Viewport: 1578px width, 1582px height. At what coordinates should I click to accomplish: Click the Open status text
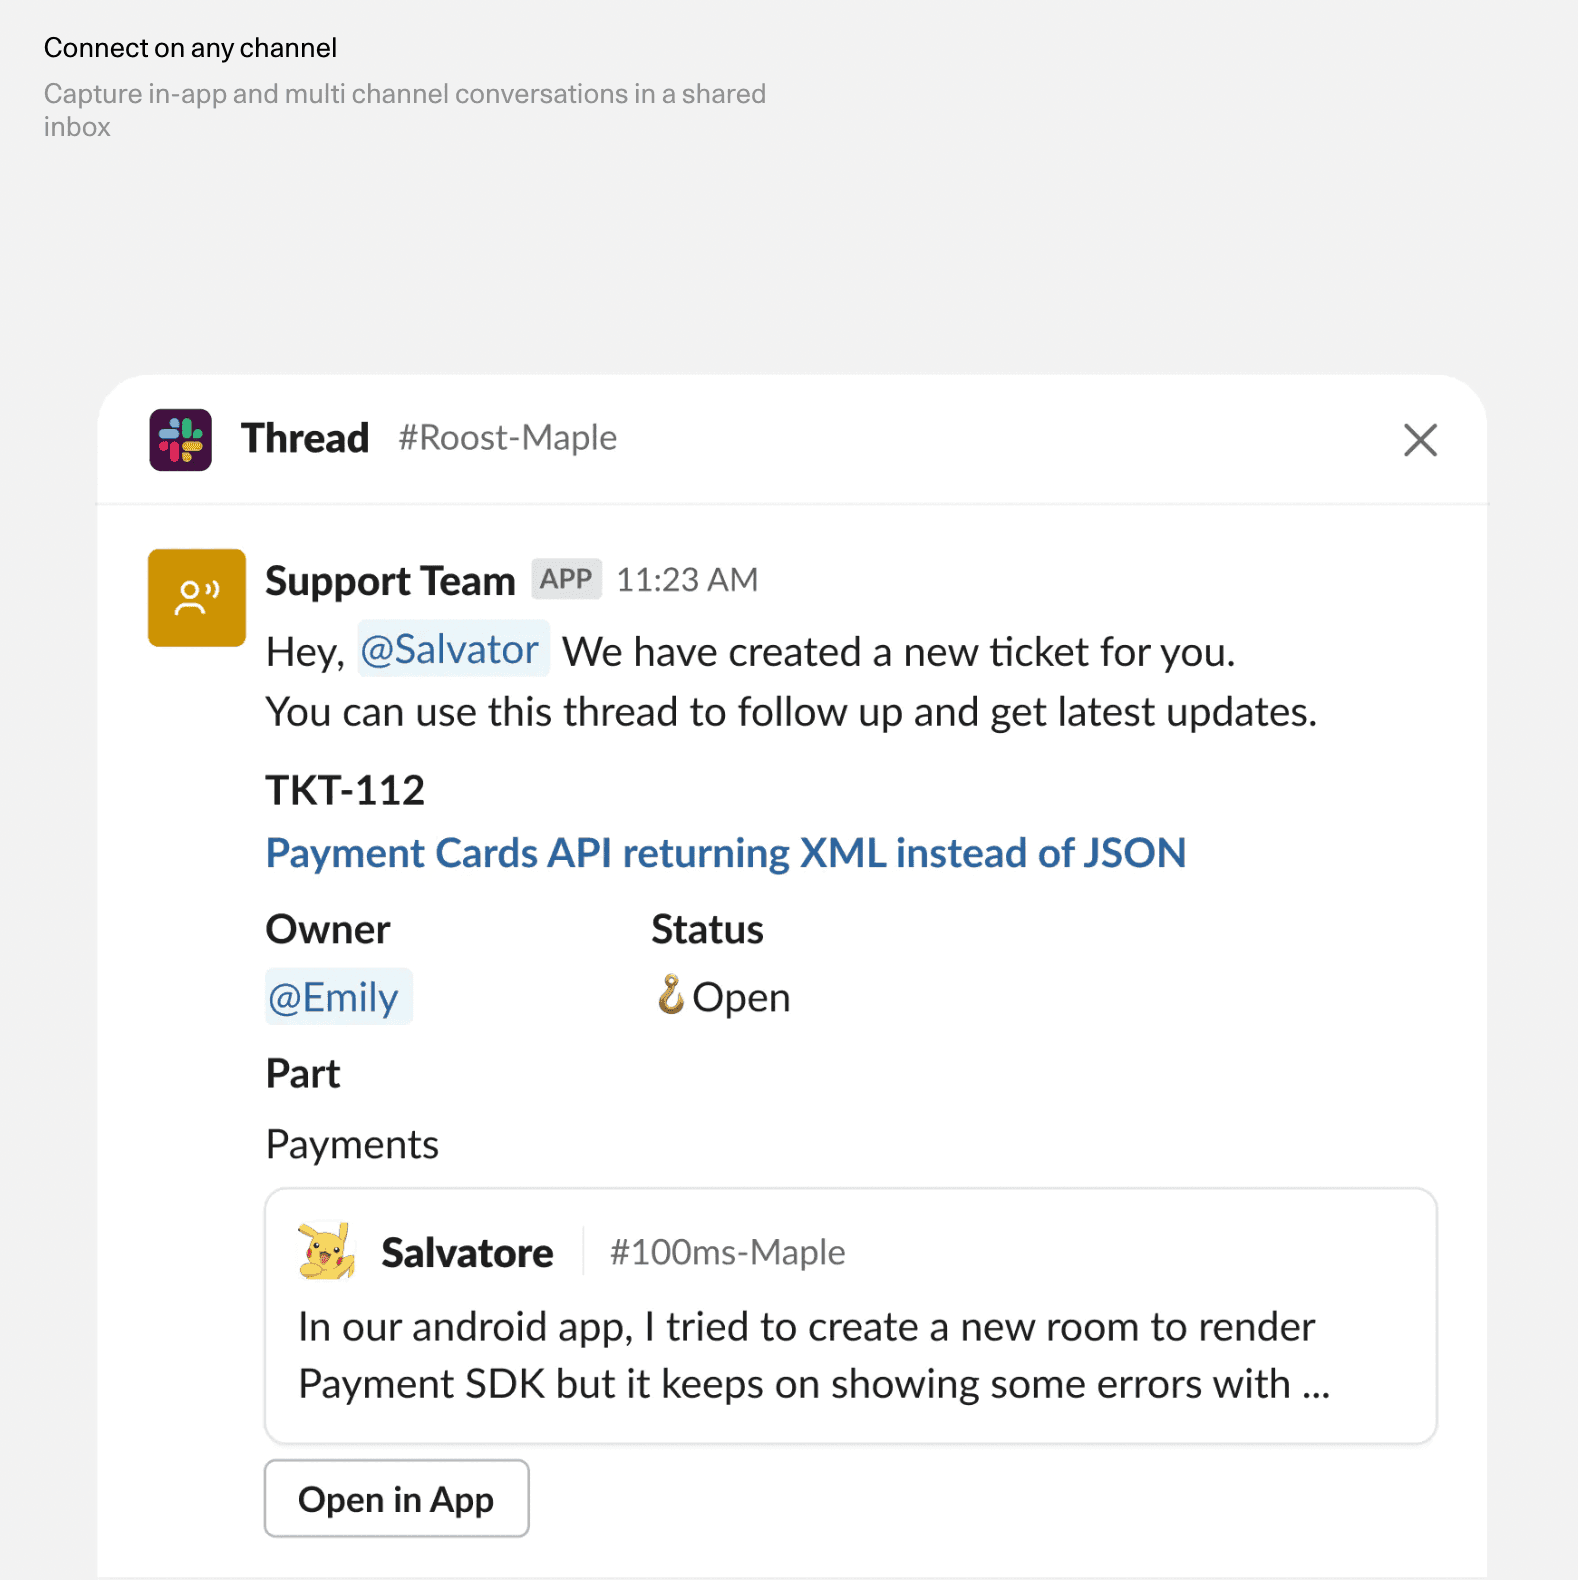(741, 998)
